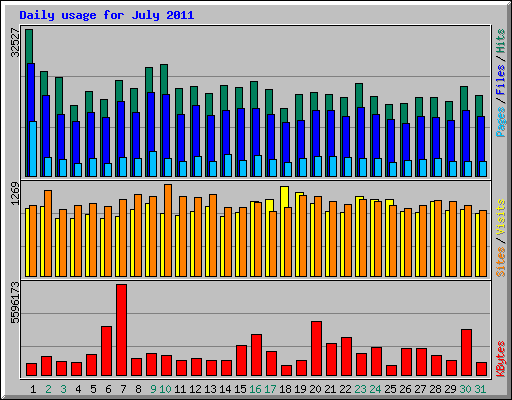Click the red KBytes bar for day 16
The width and height of the screenshot is (512, 400).
coord(257,355)
